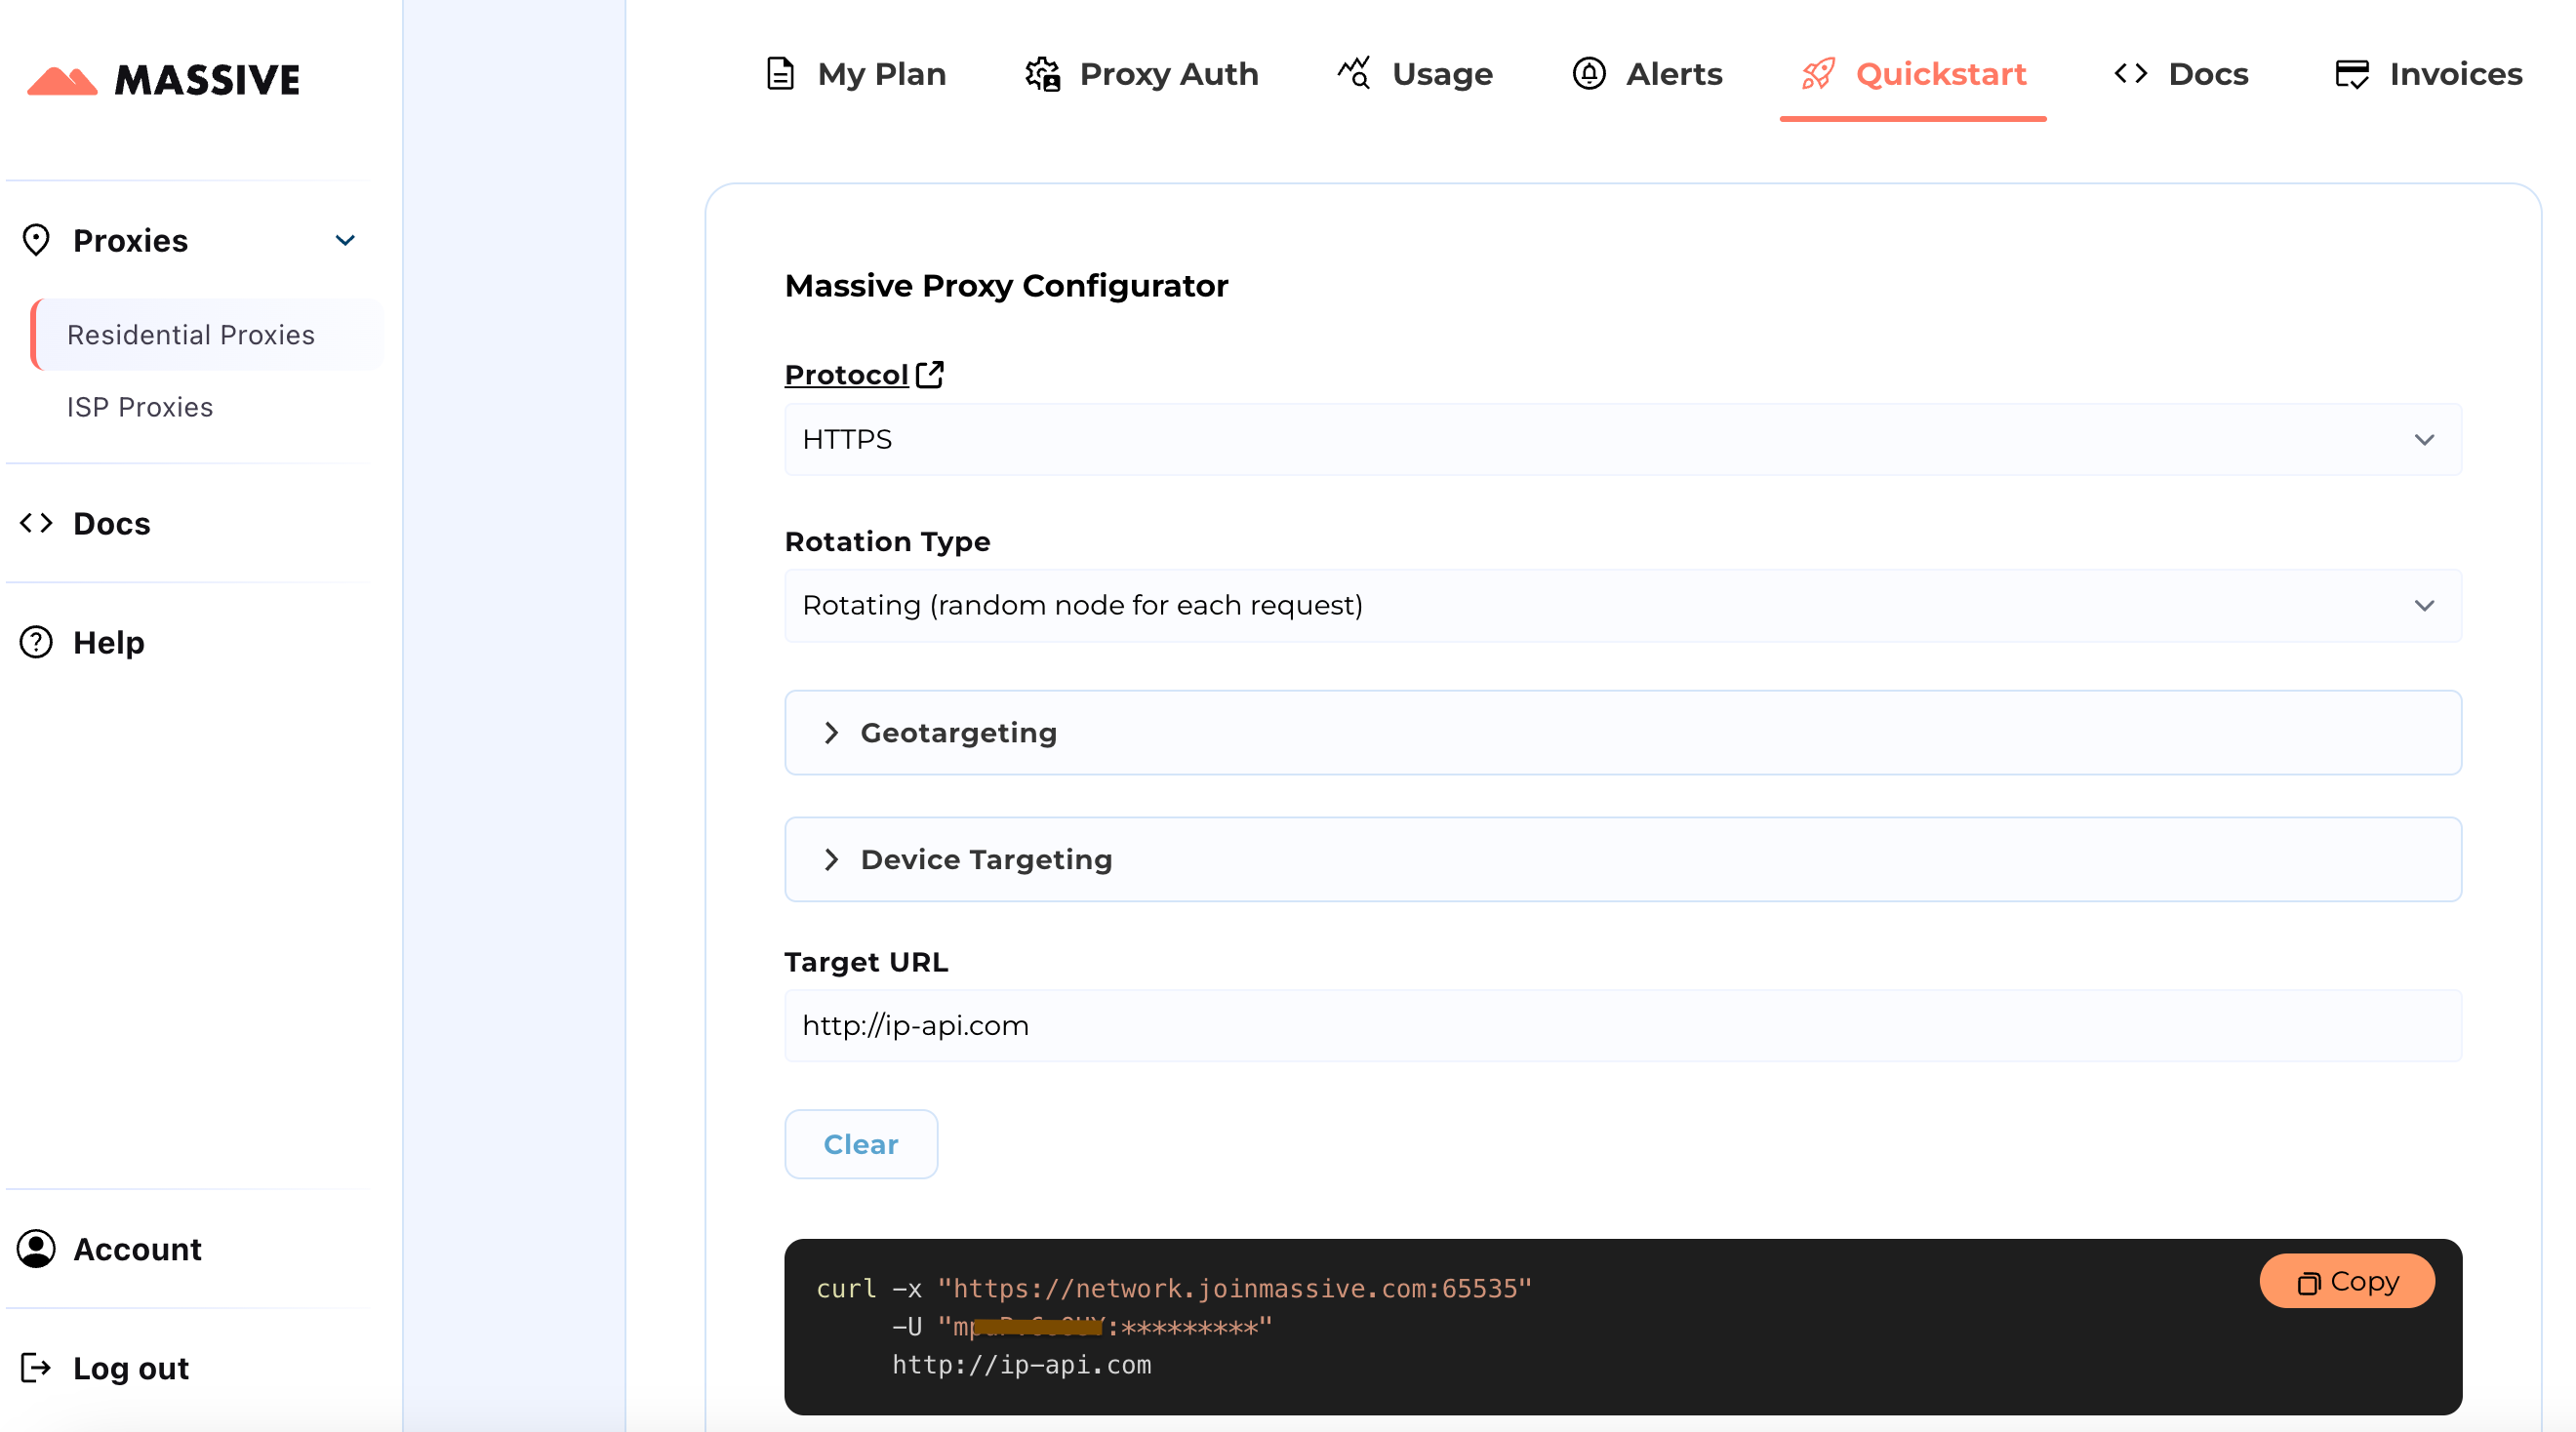
Task: Click the Account avatar icon
Action: [x=36, y=1249]
